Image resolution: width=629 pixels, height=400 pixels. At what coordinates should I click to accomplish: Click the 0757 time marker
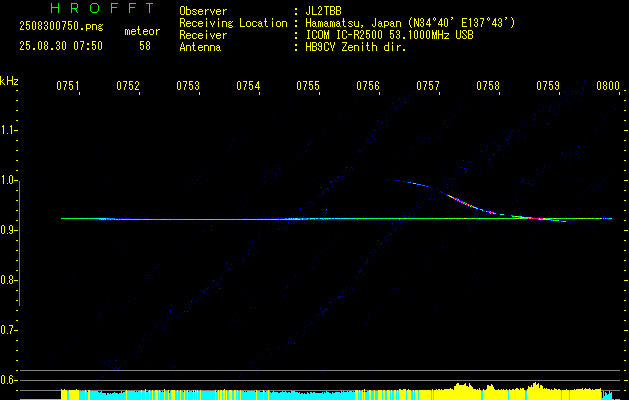coord(428,86)
